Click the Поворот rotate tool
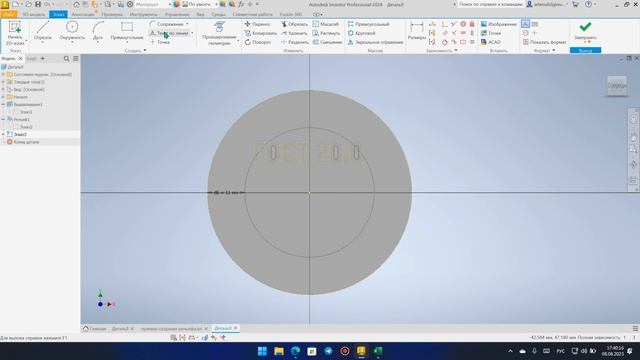The height and width of the screenshot is (360, 640). coord(258,42)
